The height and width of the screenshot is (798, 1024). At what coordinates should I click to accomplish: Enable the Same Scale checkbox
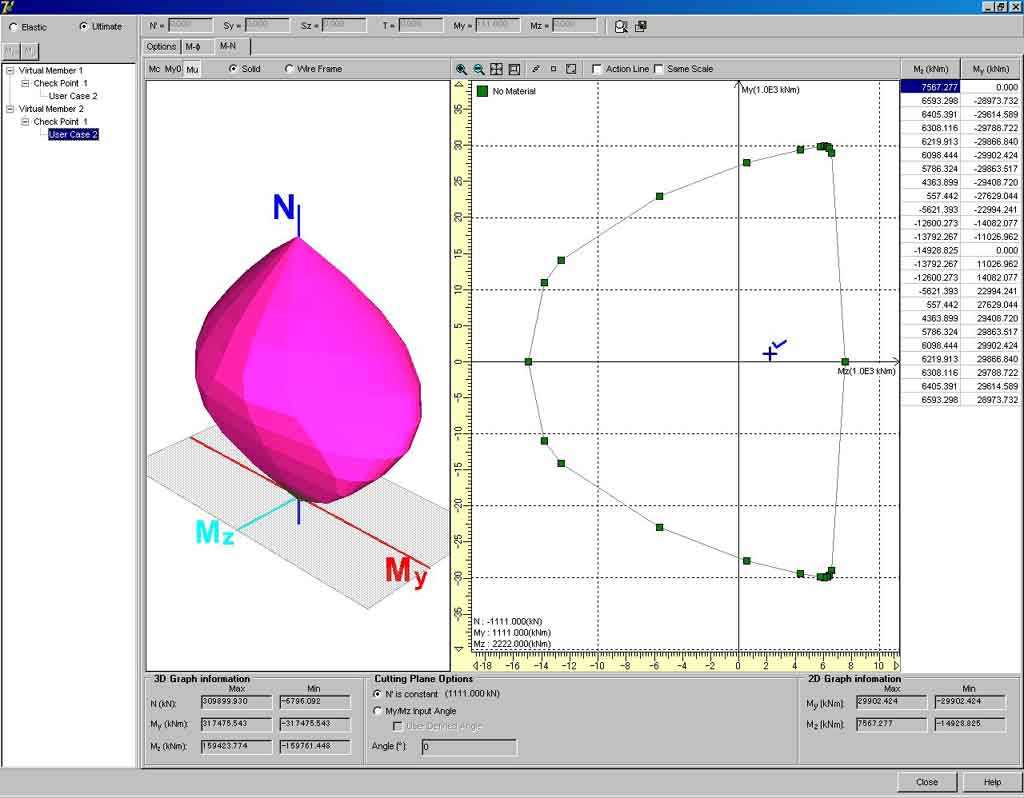pyautogui.click(x=658, y=69)
